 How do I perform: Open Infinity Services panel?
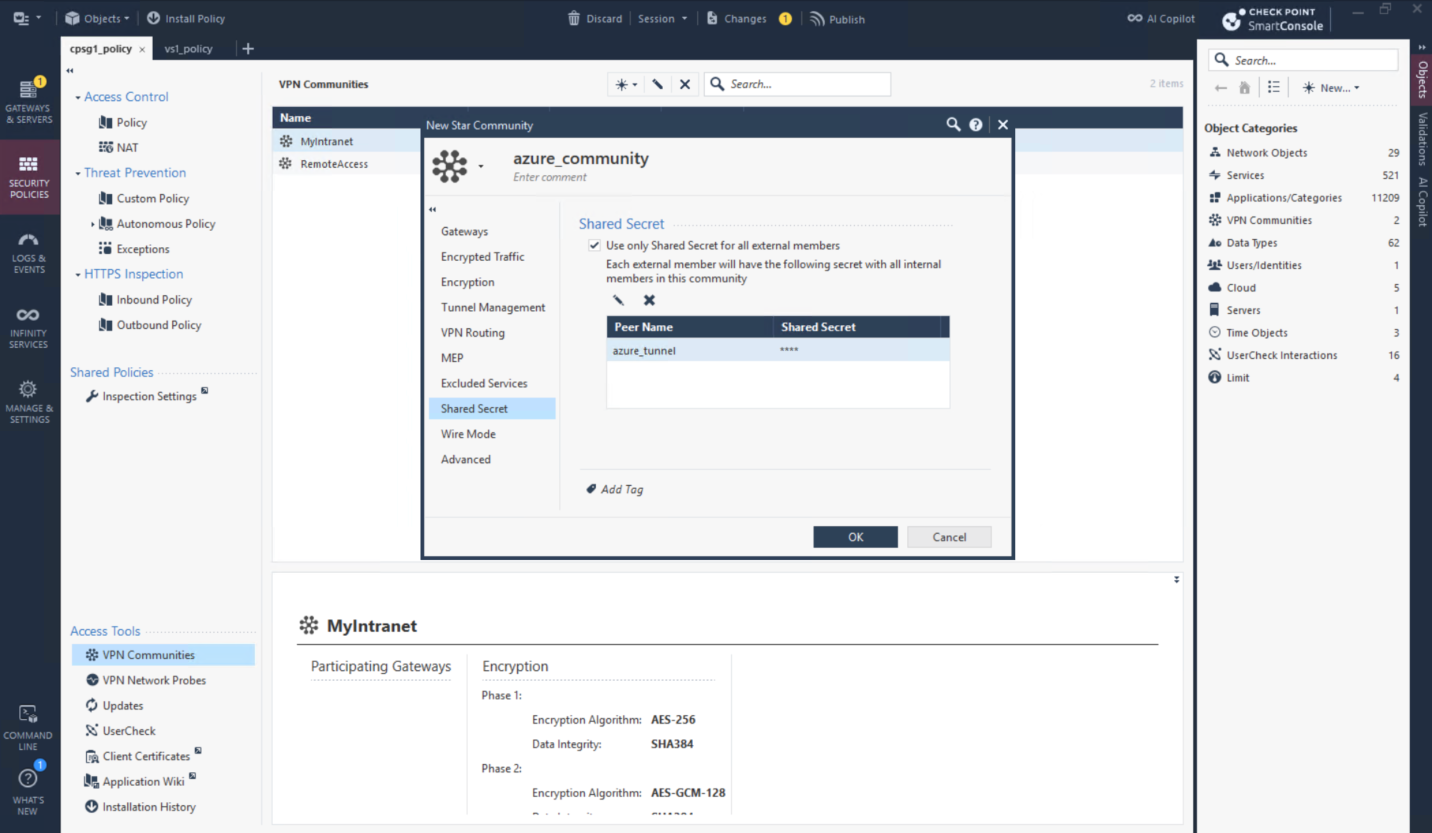click(x=28, y=328)
